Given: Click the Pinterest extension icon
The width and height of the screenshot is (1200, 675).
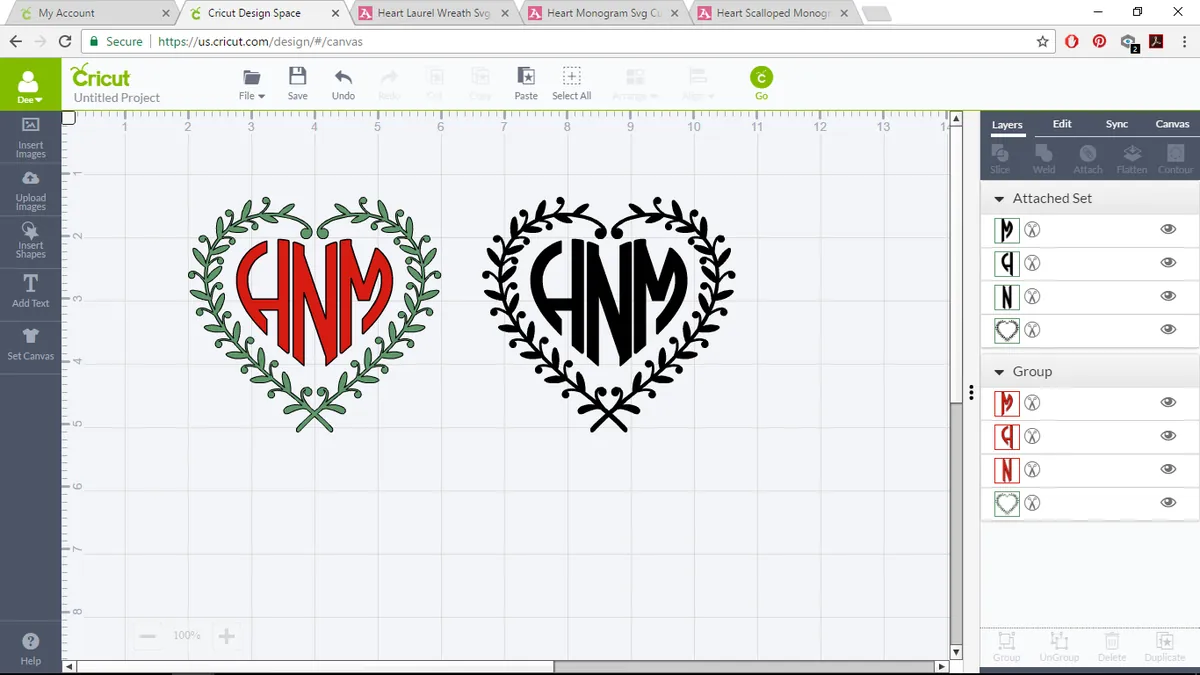Looking at the screenshot, I should coord(1099,42).
